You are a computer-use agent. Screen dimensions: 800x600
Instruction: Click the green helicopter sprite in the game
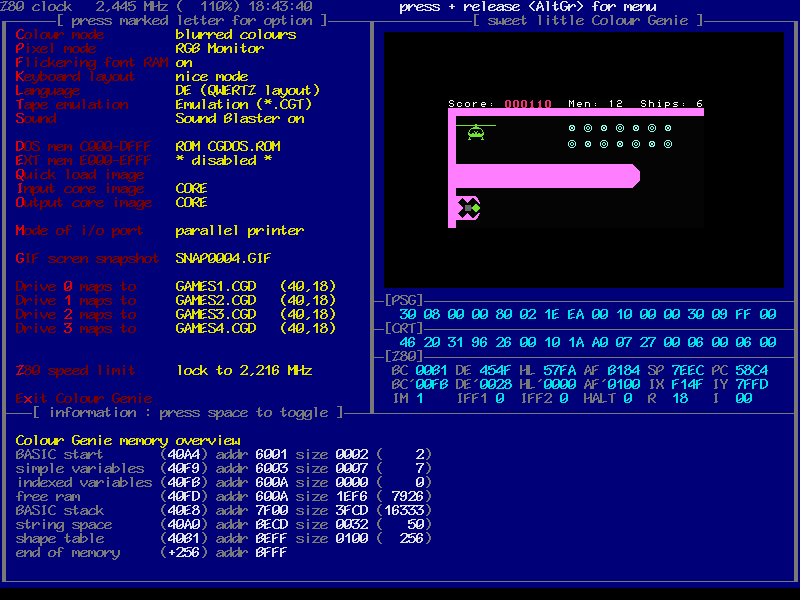tap(476, 132)
